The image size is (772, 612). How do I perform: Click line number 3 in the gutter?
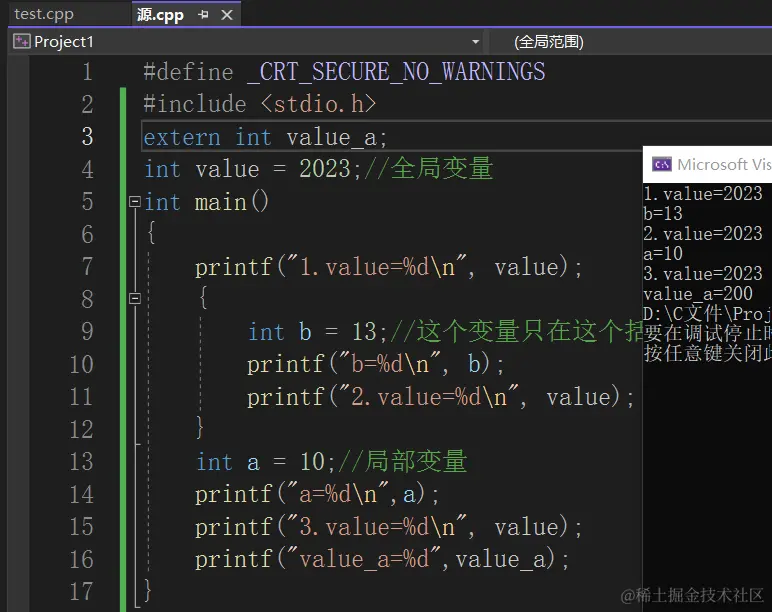pyautogui.click(x=87, y=136)
